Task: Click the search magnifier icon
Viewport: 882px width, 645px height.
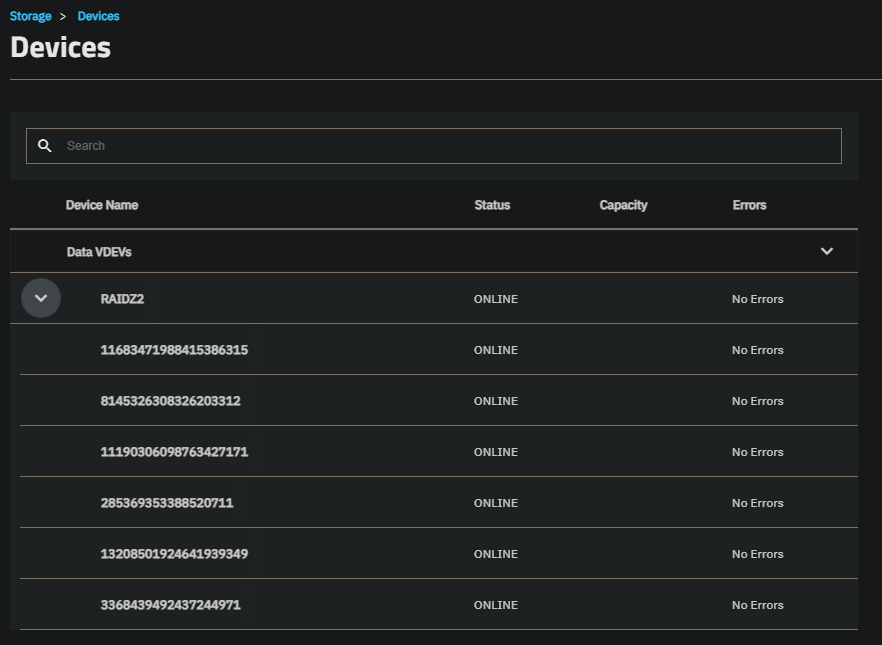Action: pos(45,146)
